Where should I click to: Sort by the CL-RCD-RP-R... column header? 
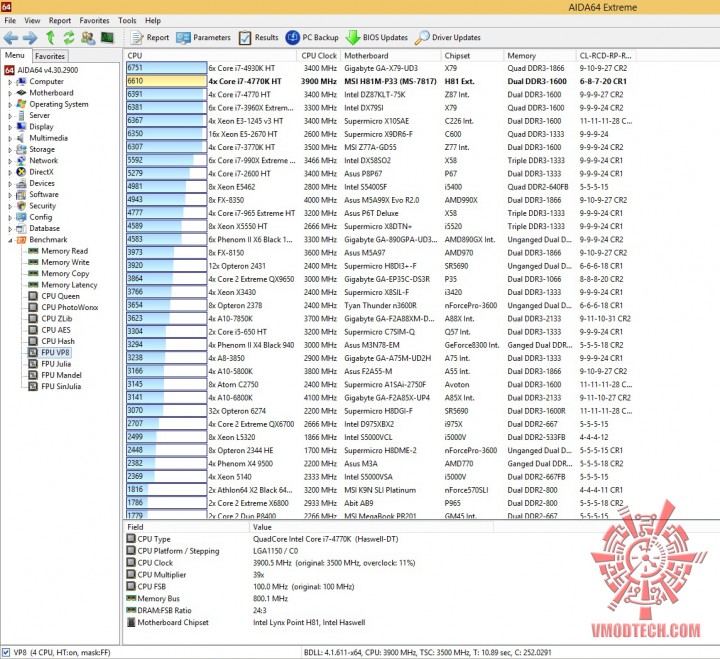pos(606,56)
